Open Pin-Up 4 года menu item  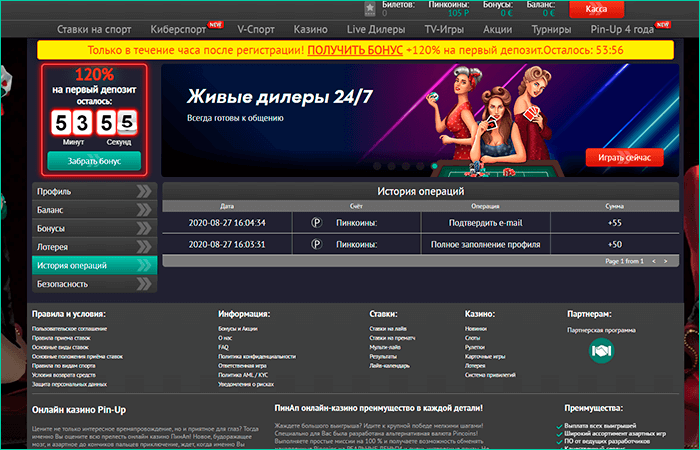622,29
